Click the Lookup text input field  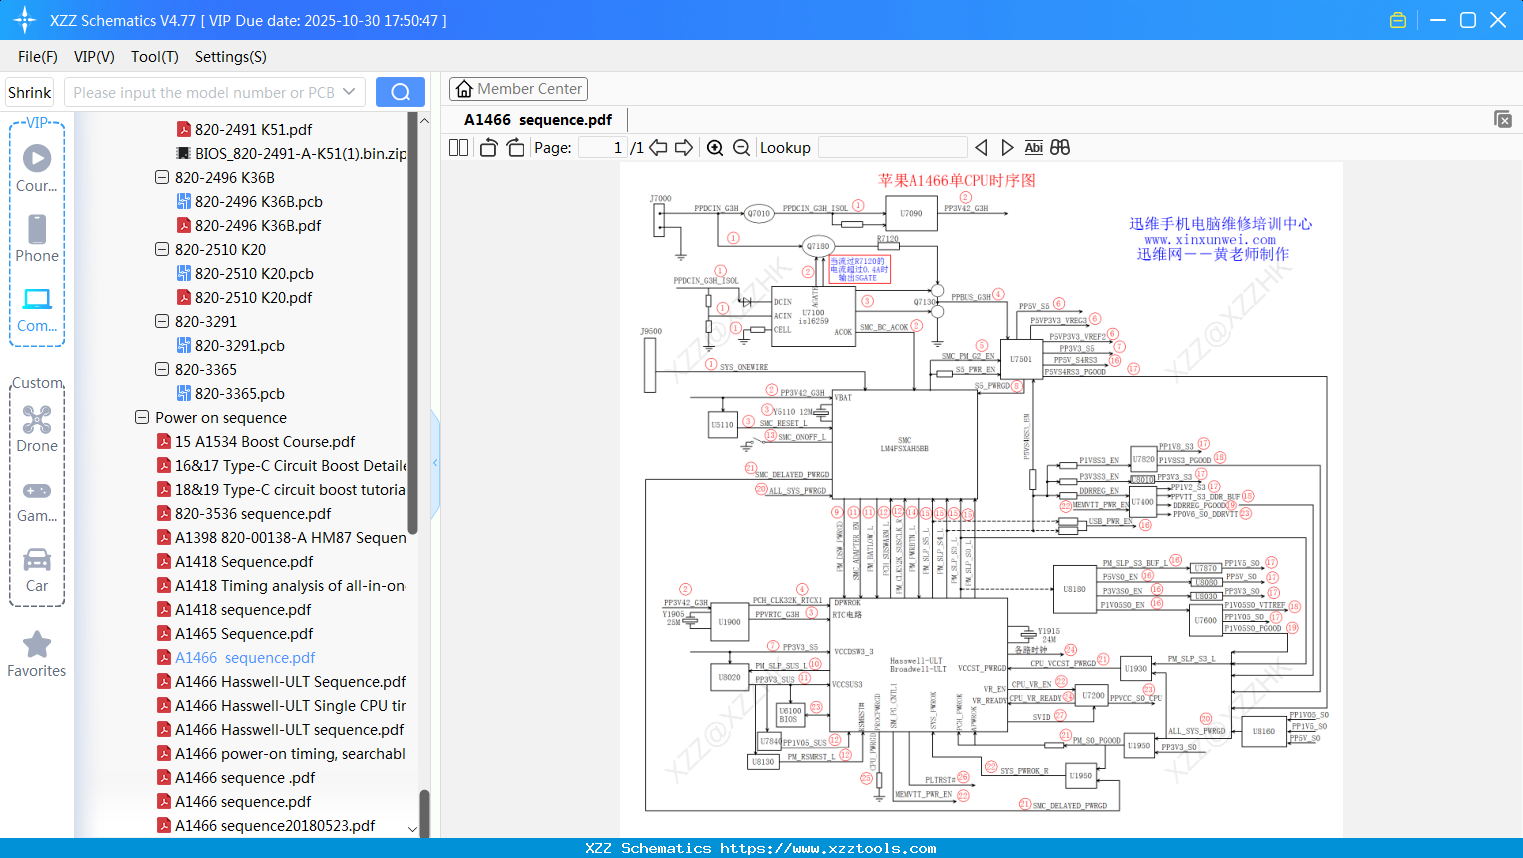[x=892, y=148]
